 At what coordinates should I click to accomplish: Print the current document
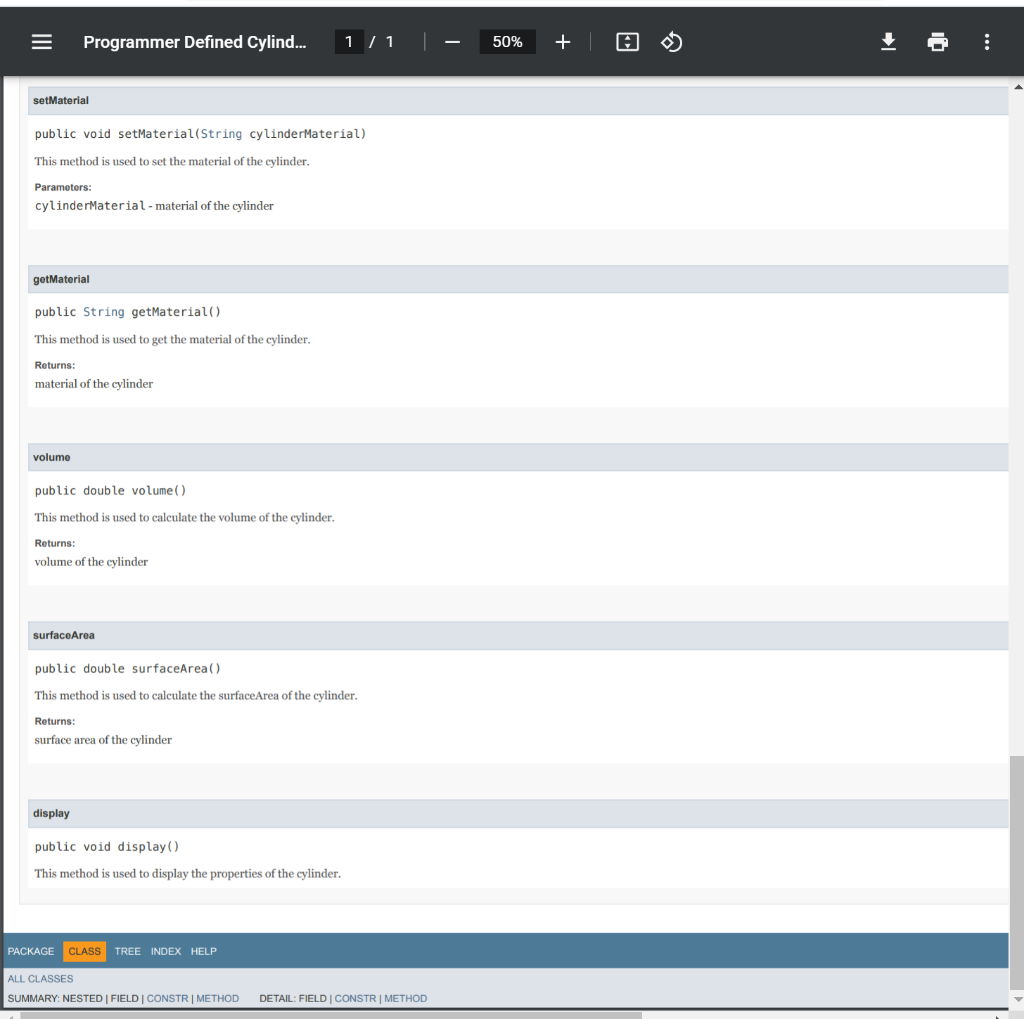point(937,41)
